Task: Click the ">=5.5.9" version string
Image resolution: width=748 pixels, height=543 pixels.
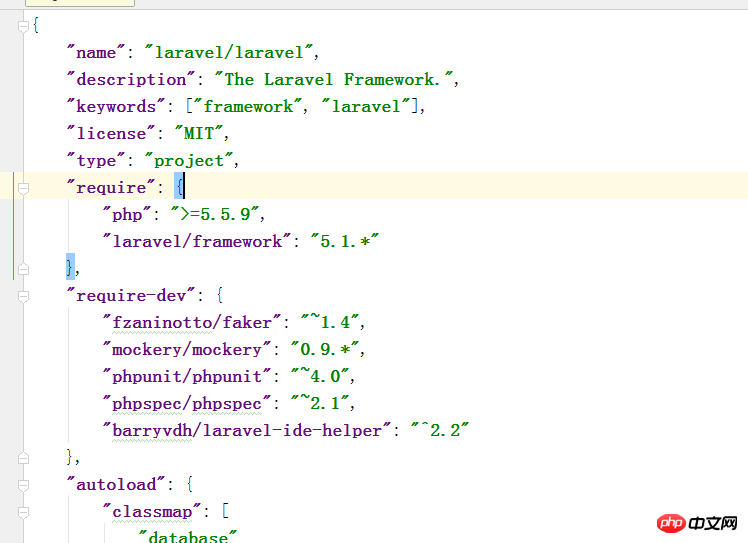Action: (x=215, y=214)
